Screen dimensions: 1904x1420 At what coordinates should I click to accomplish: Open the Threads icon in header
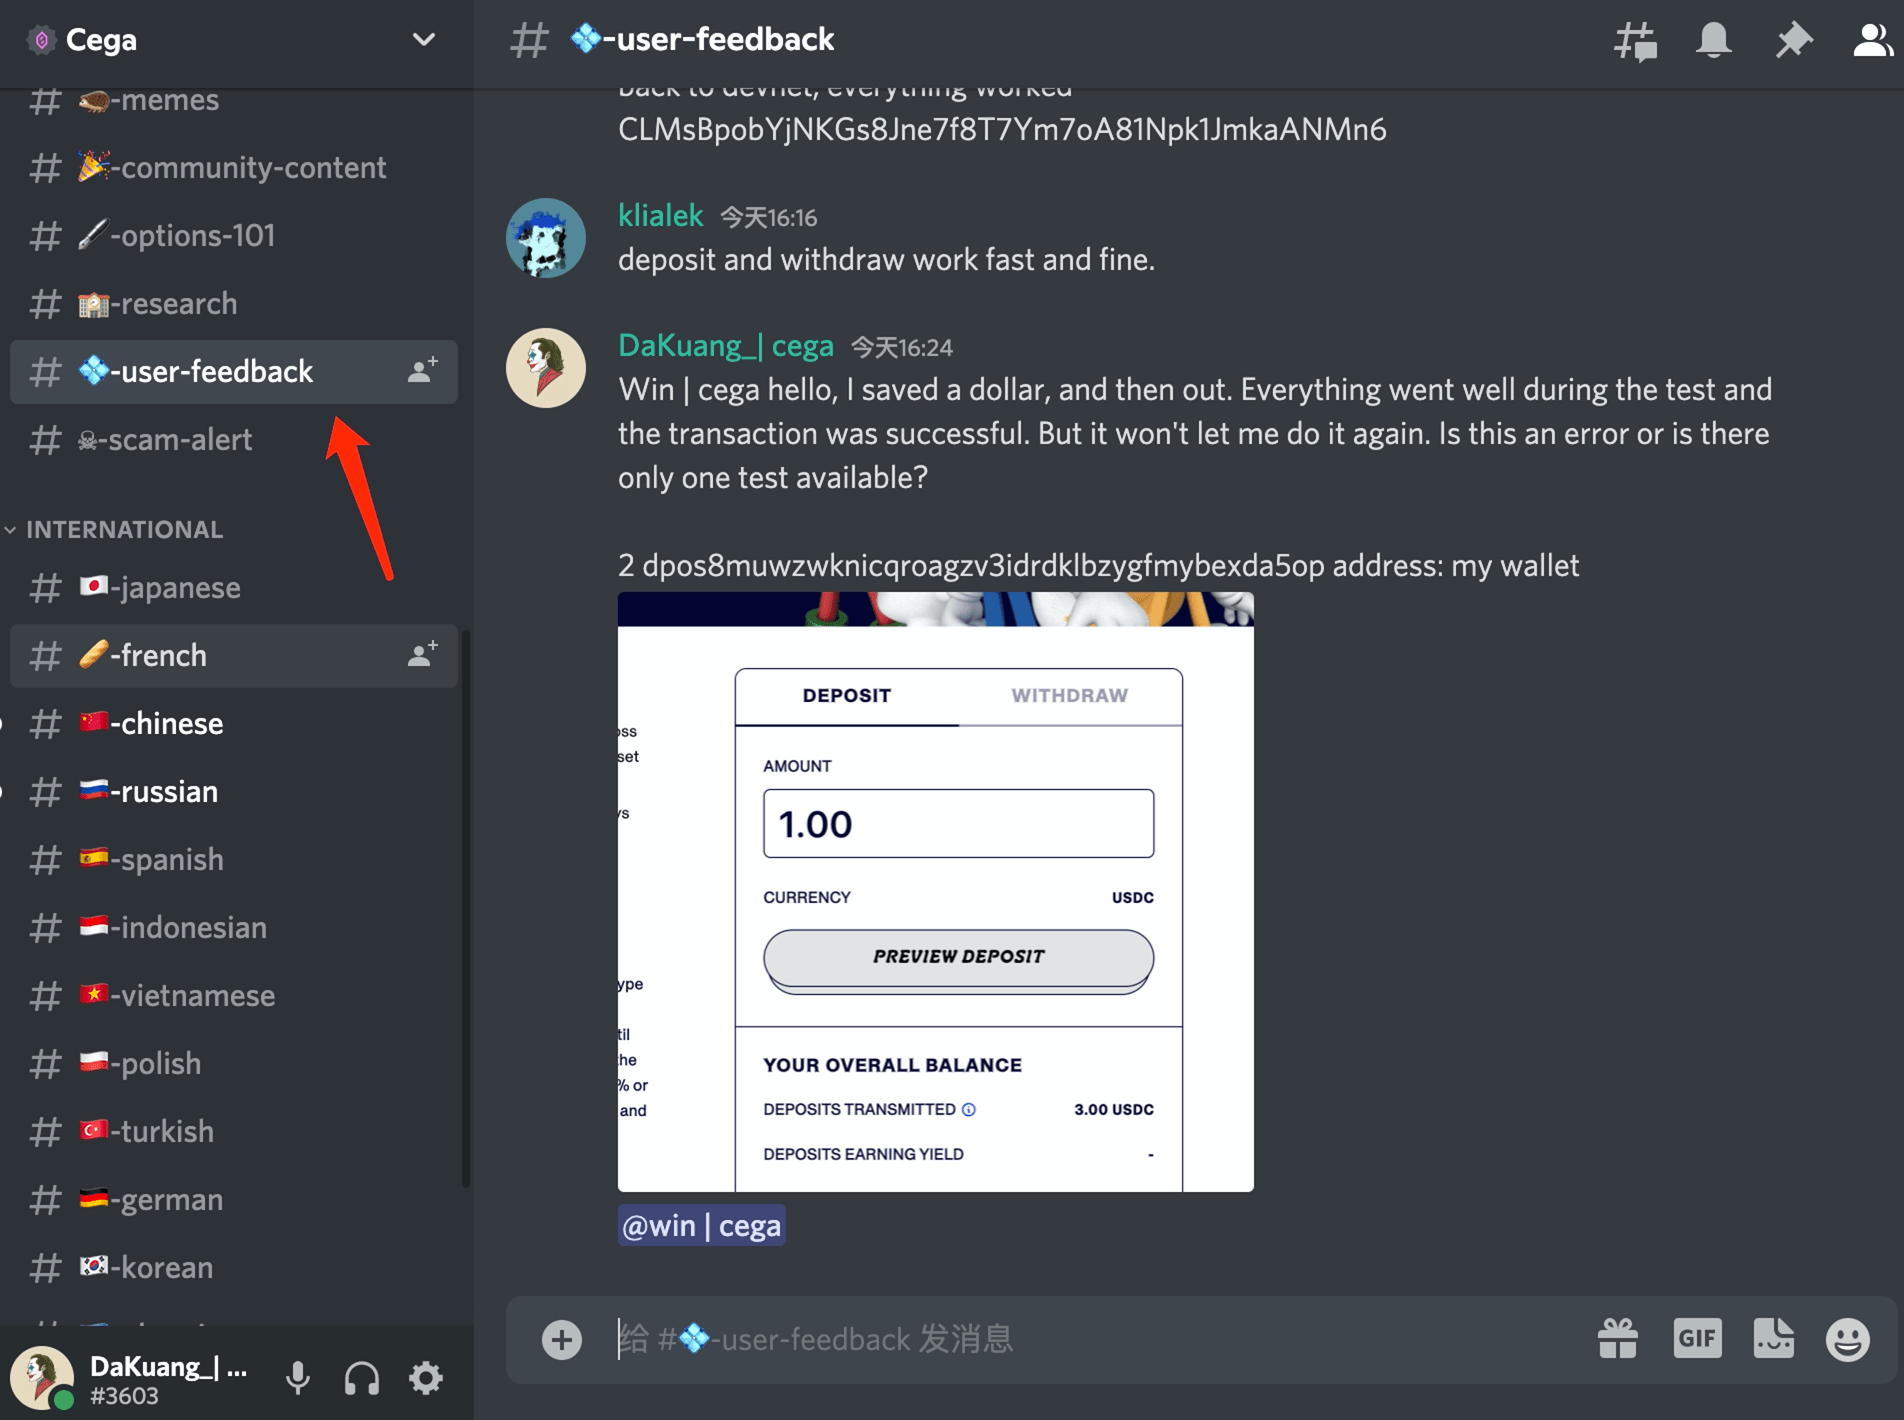1635,41
